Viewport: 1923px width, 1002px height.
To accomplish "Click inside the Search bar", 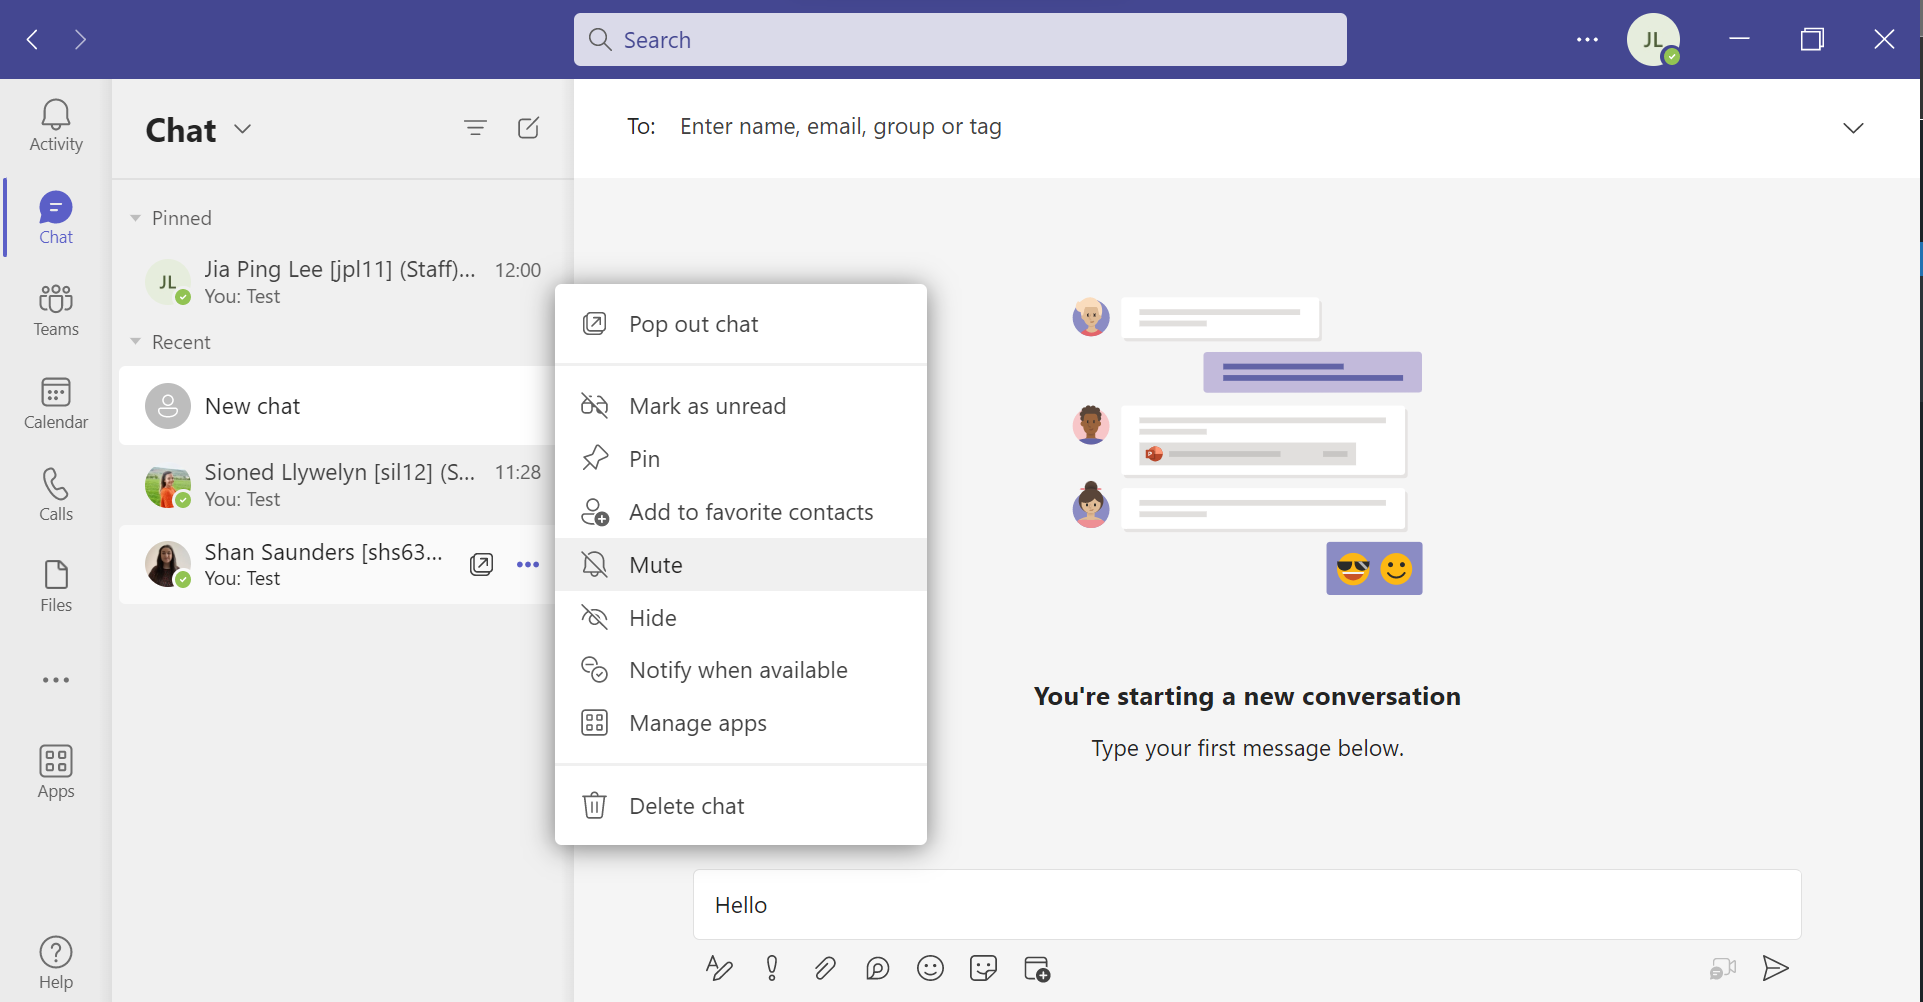I will coord(960,39).
